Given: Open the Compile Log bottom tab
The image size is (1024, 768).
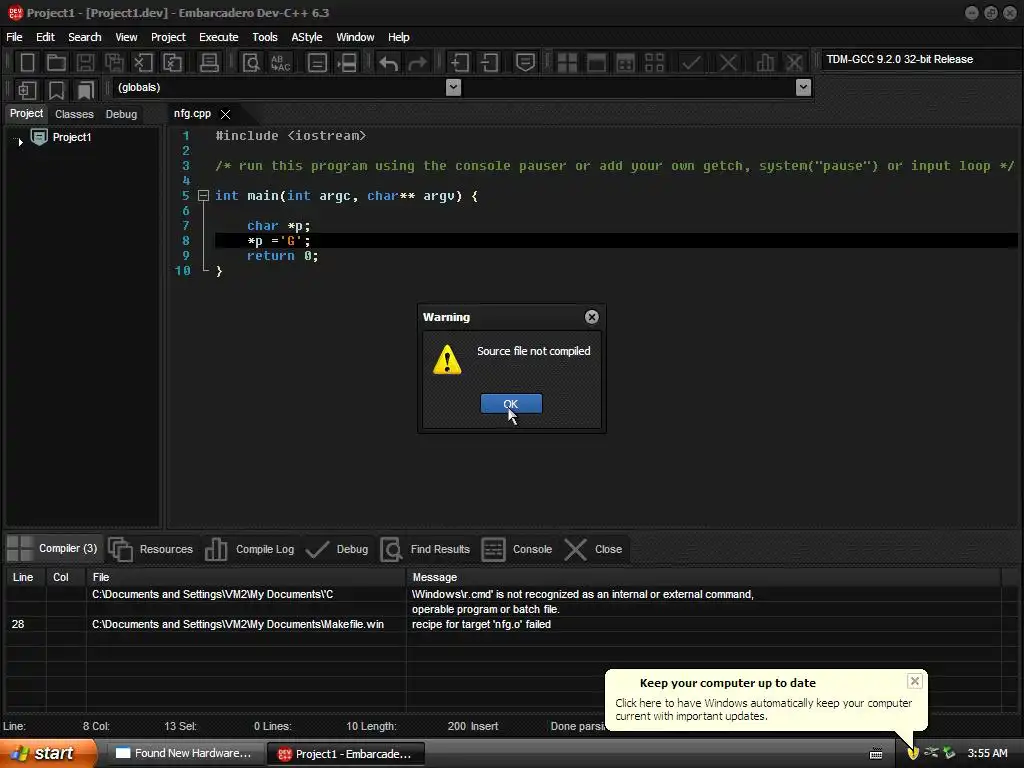Looking at the screenshot, I should (249, 549).
